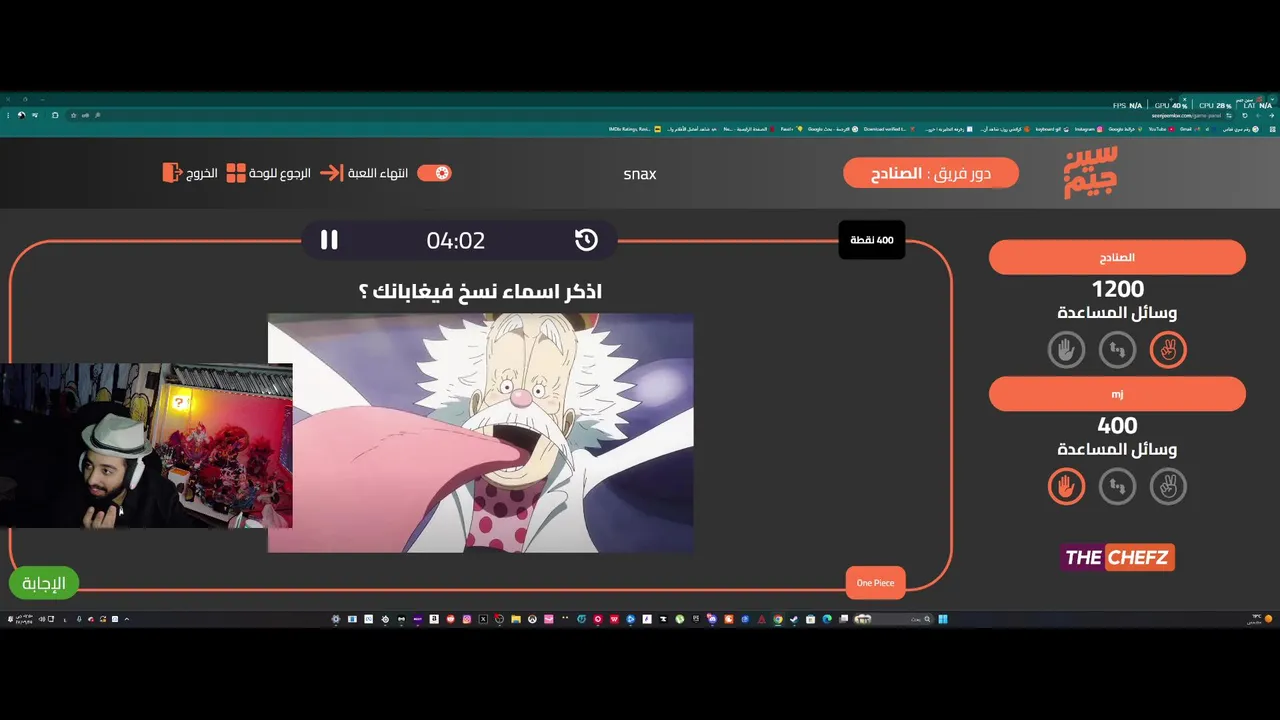Use الصنادح team's active peace-hand helper

(x=1168, y=349)
